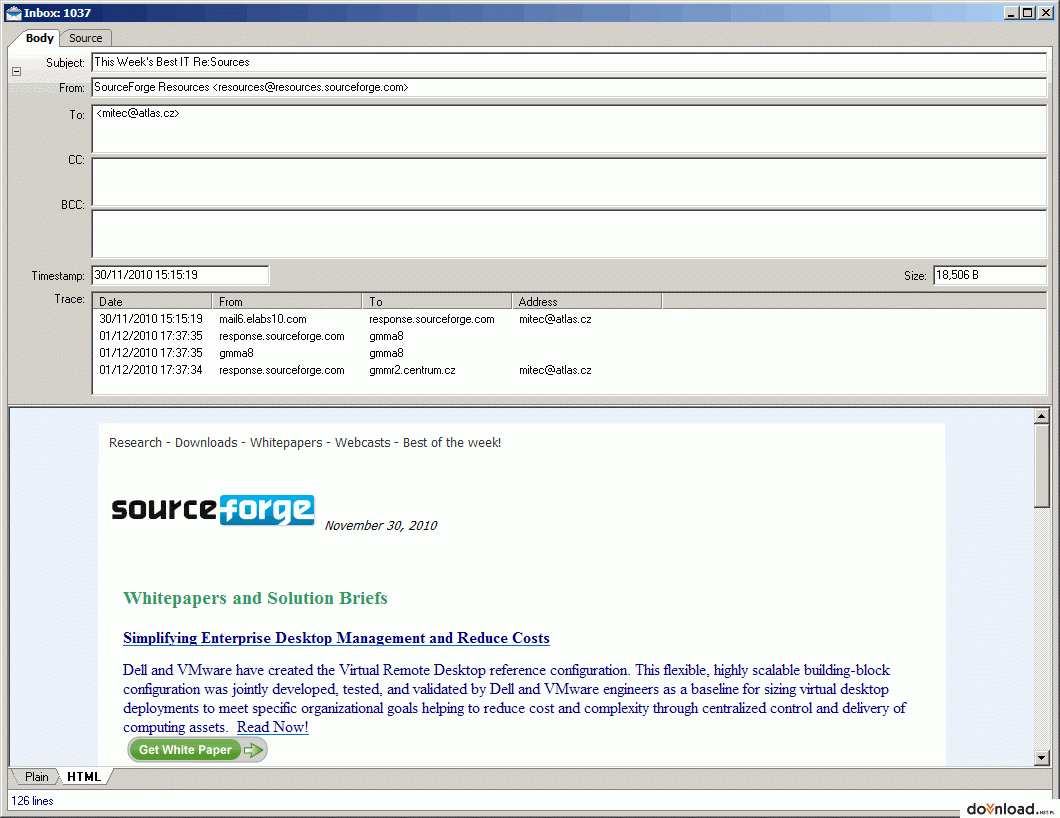This screenshot has width=1060, height=818.
Task: Click the From address field
Action: pyautogui.click(x=569, y=87)
